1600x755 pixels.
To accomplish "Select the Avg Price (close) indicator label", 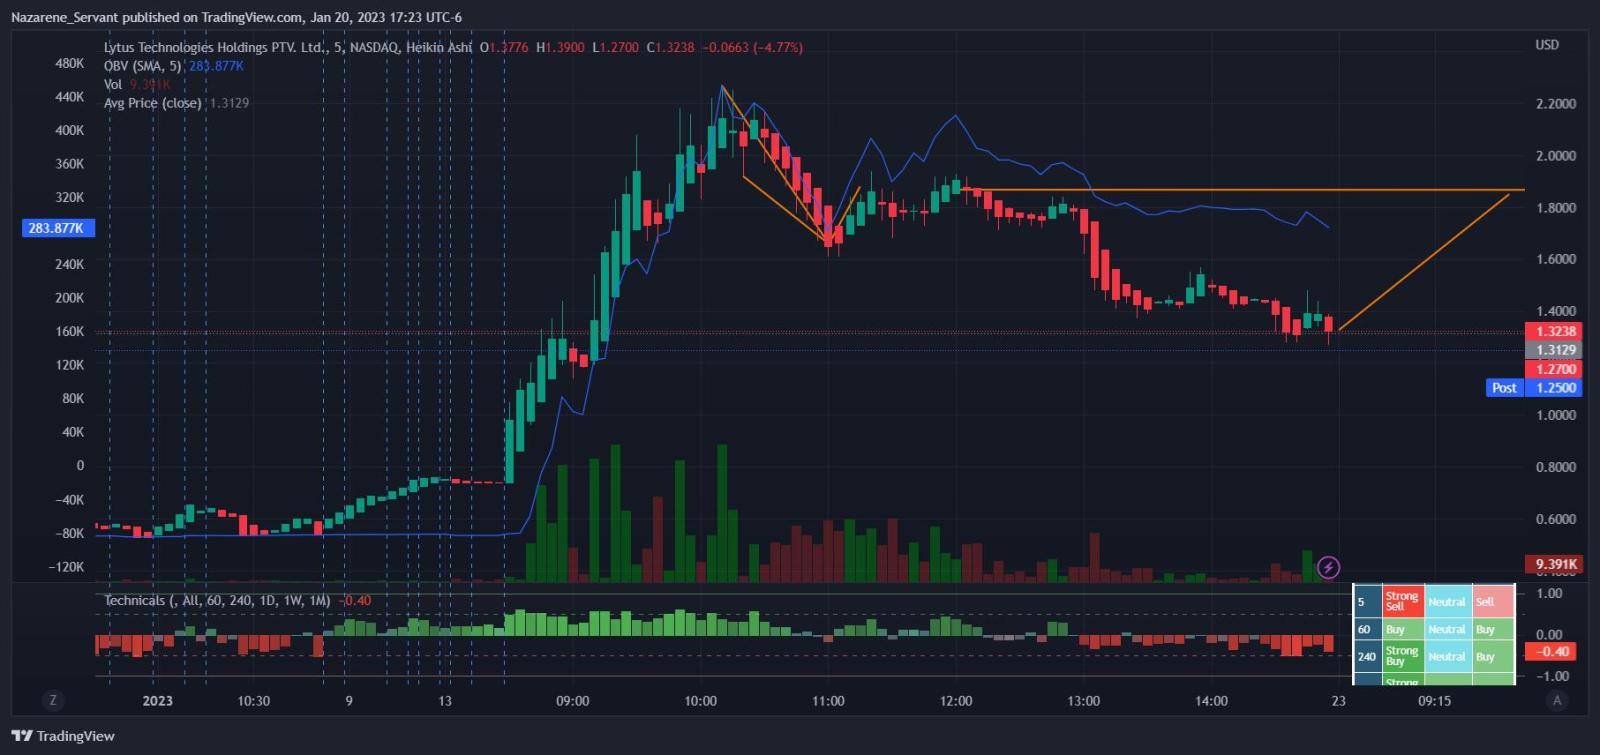I will [153, 103].
